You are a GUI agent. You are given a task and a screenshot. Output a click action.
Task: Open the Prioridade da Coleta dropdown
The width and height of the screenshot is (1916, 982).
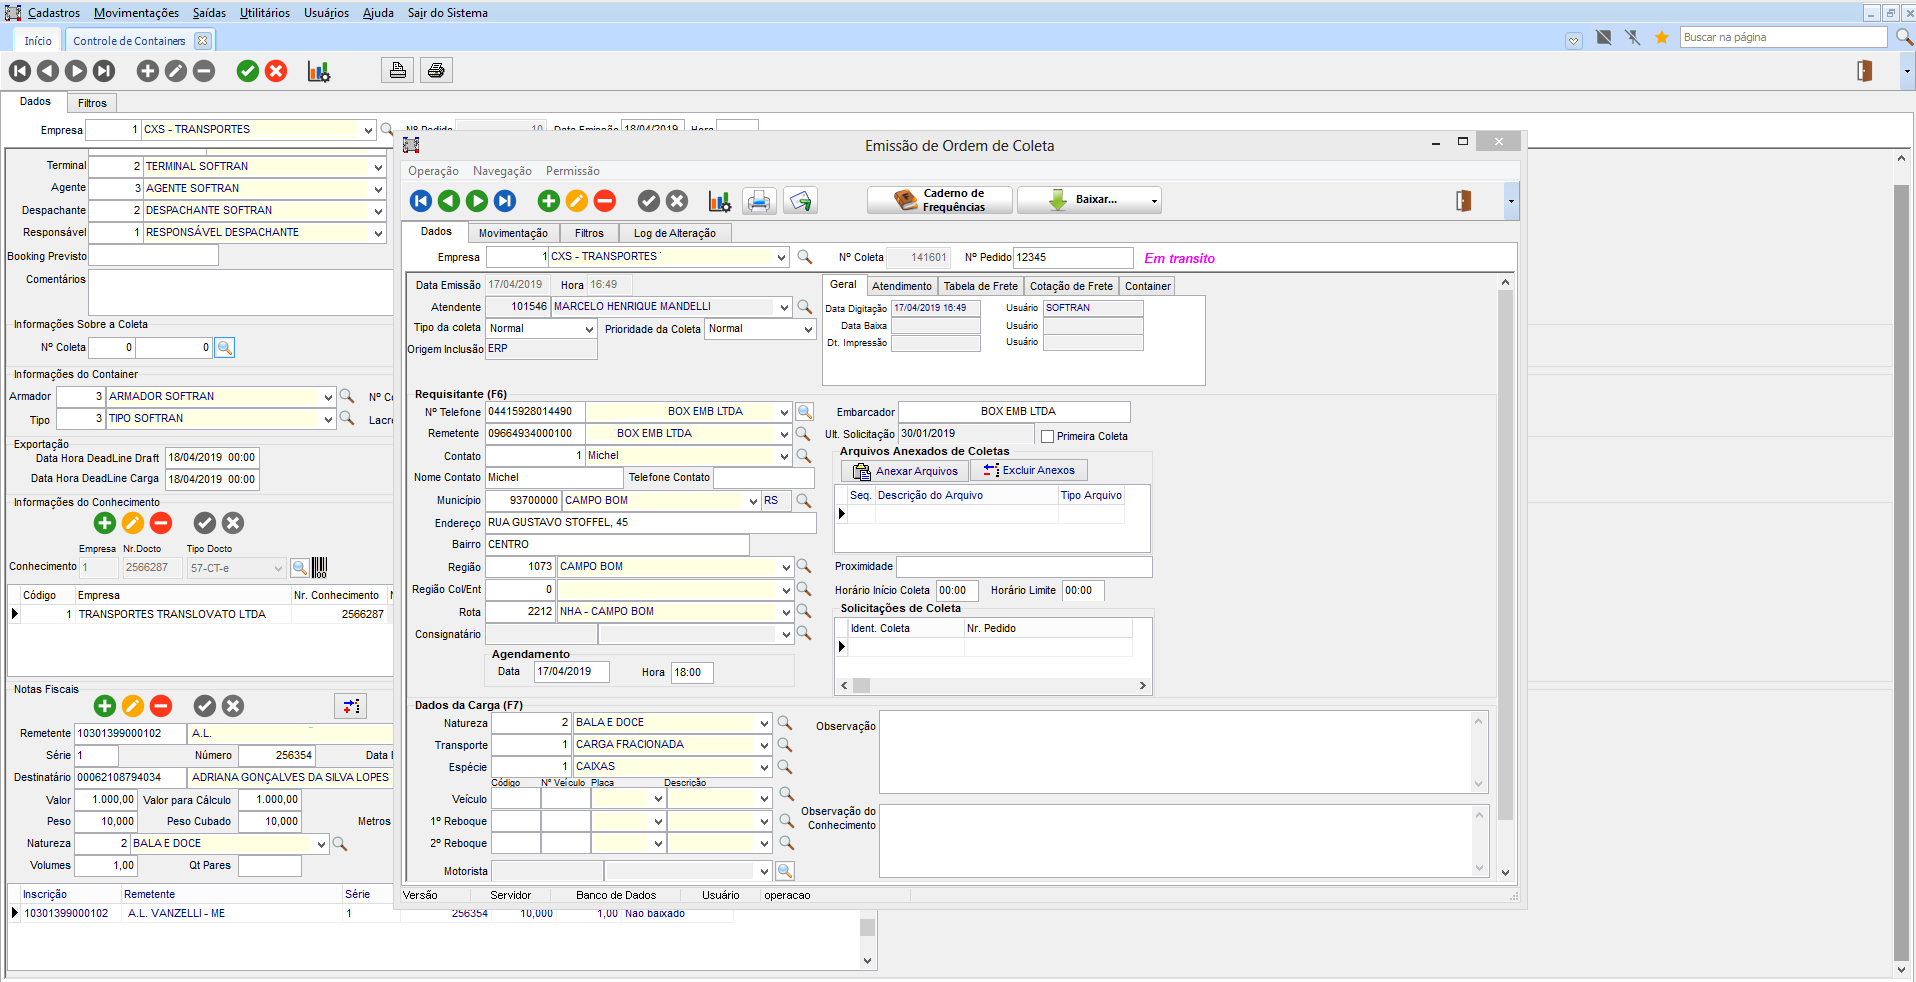pyautogui.click(x=808, y=329)
